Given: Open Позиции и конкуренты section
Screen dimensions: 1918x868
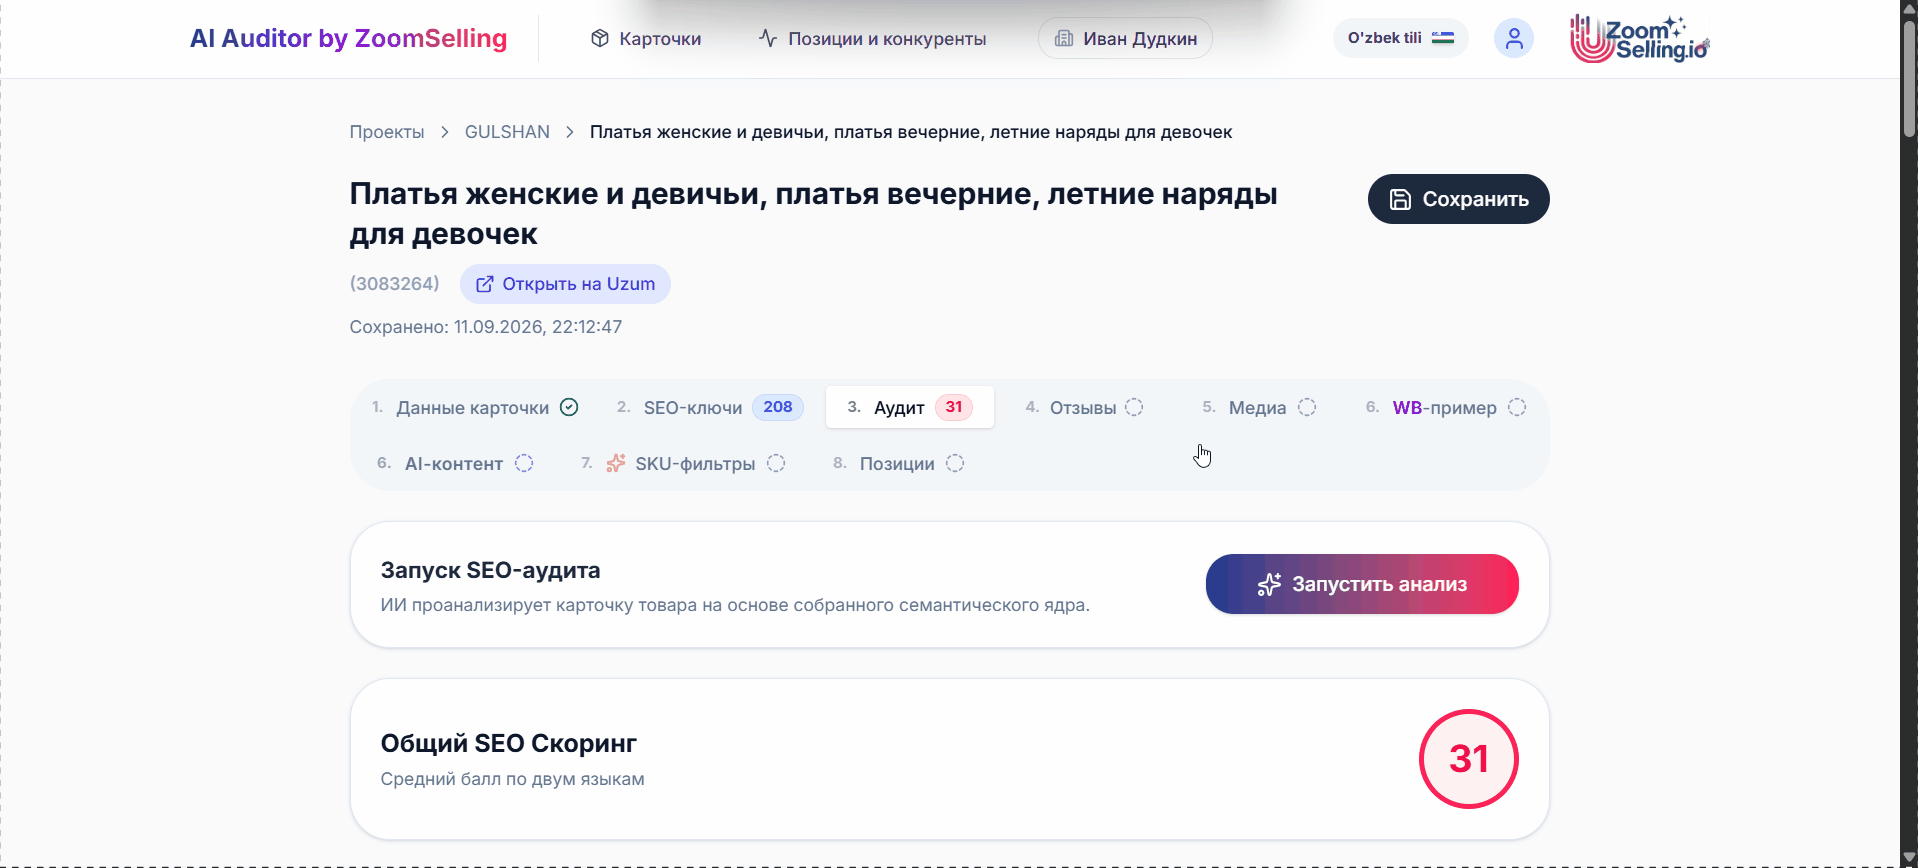Looking at the screenshot, I should pos(872,39).
